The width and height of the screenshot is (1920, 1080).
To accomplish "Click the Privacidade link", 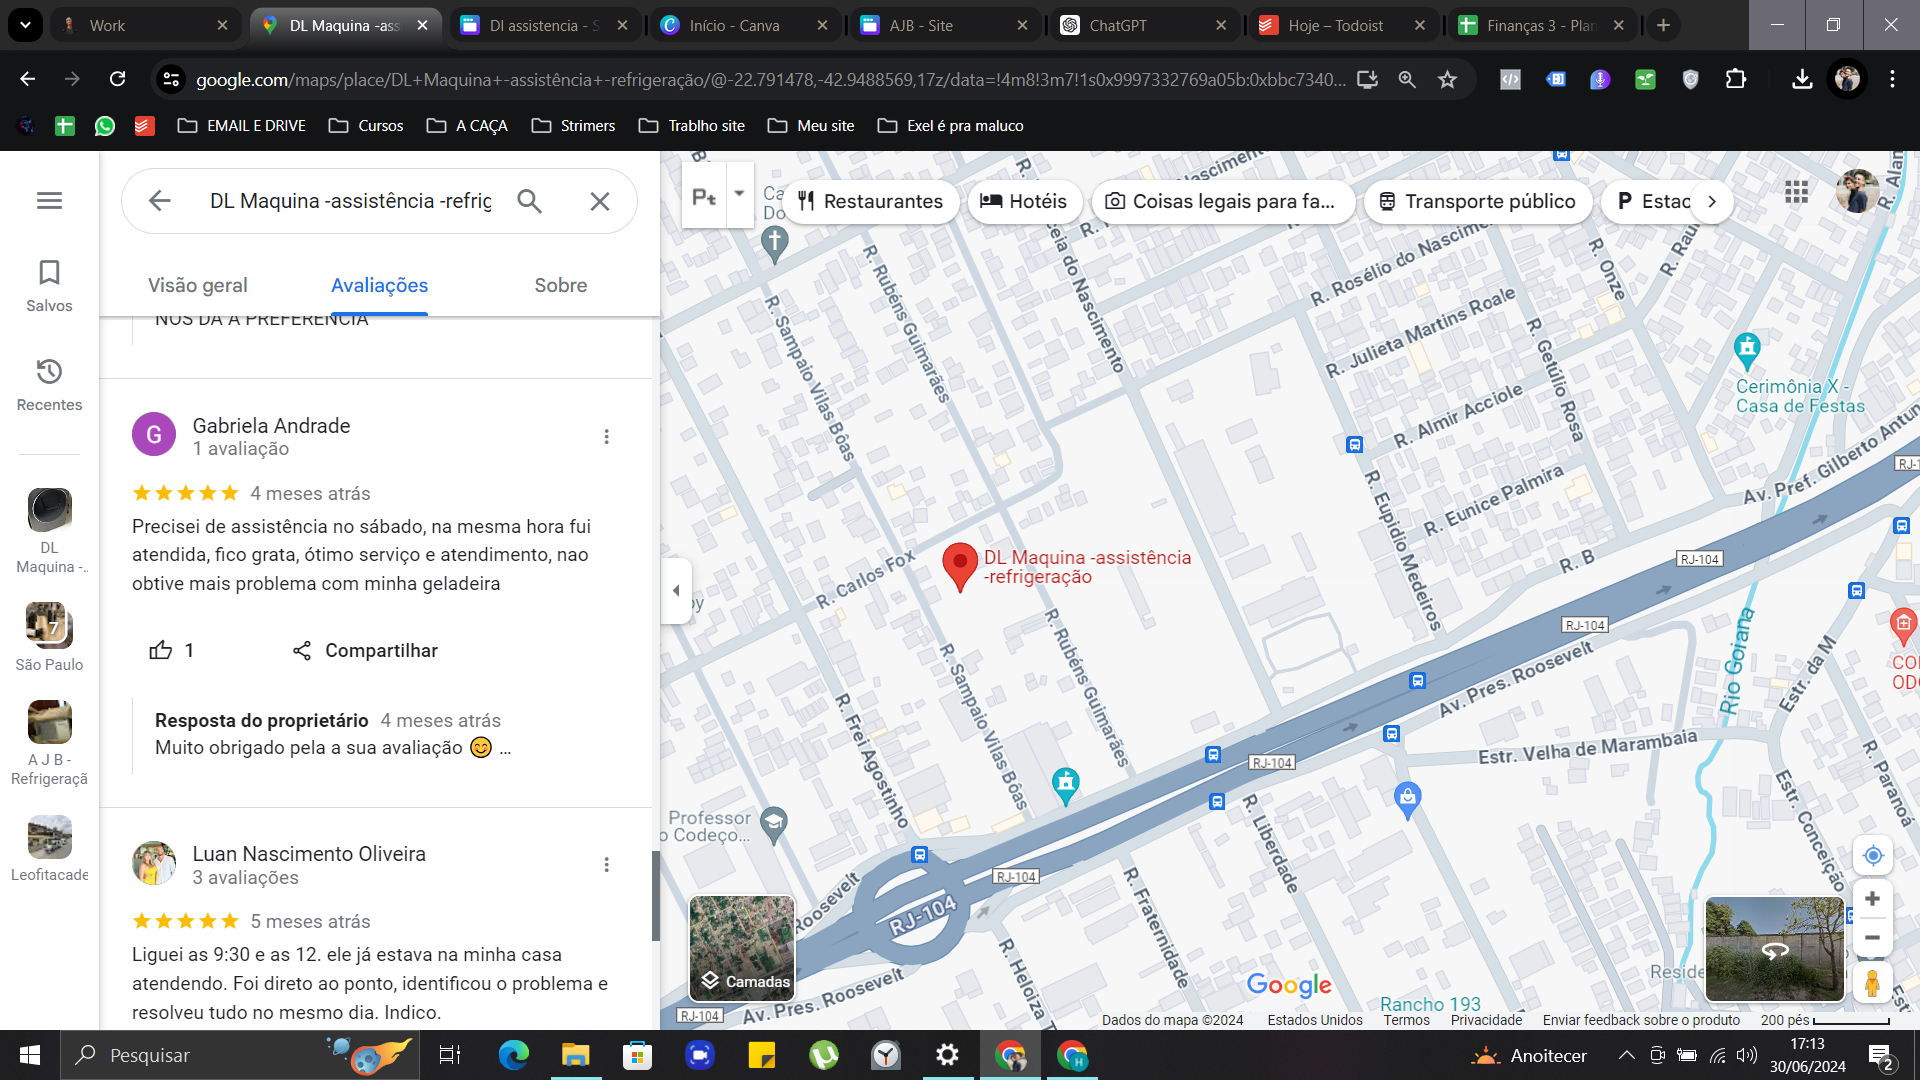I will pyautogui.click(x=1486, y=1020).
